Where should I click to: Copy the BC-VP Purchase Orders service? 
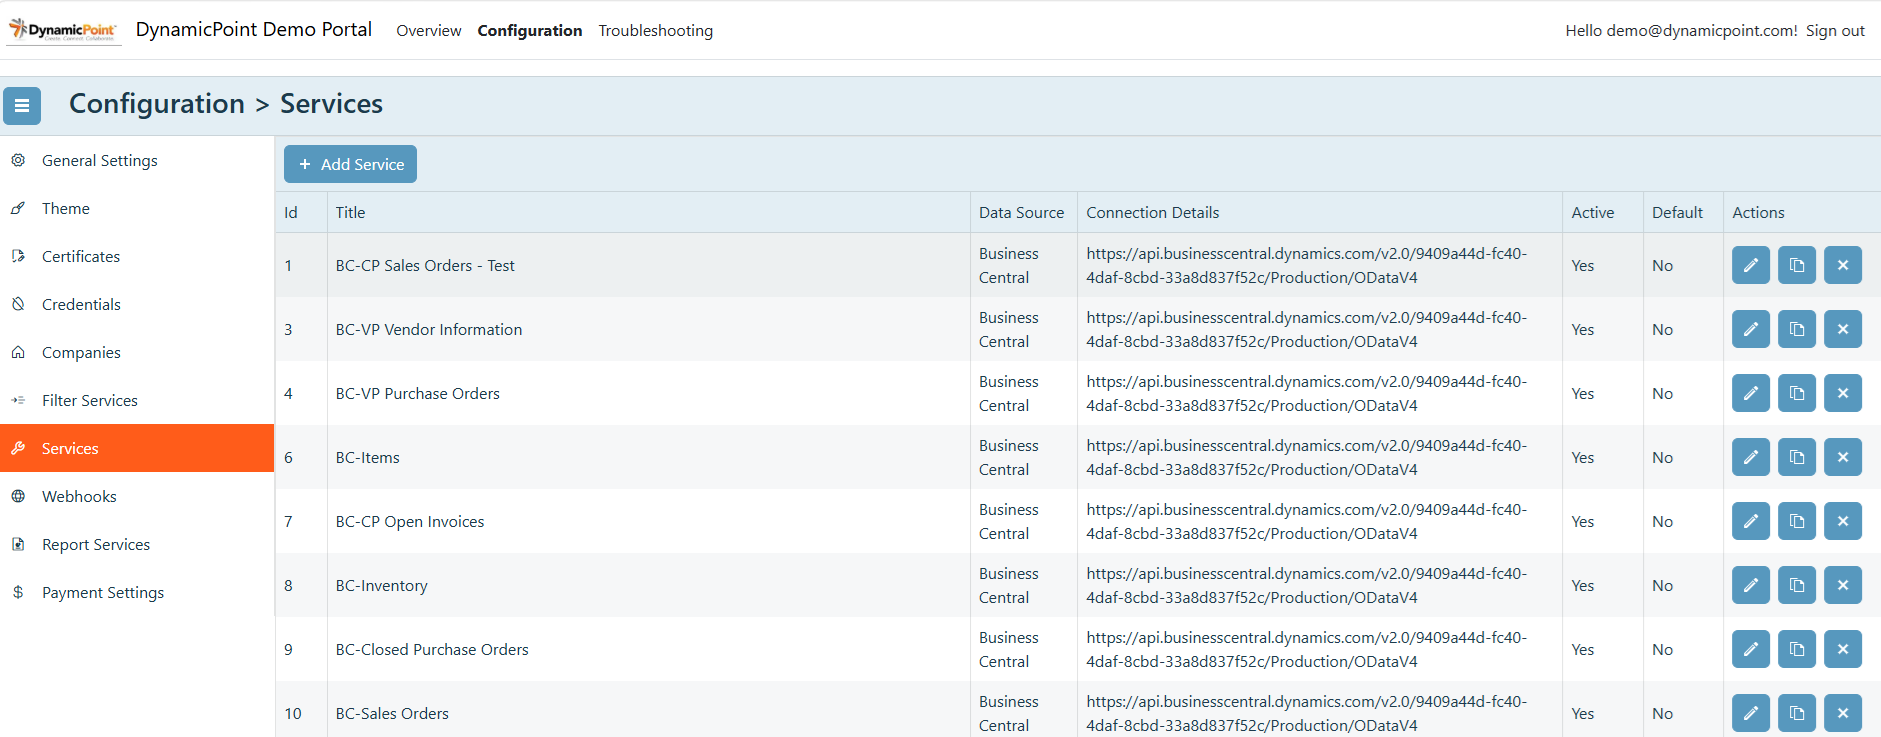tap(1797, 393)
